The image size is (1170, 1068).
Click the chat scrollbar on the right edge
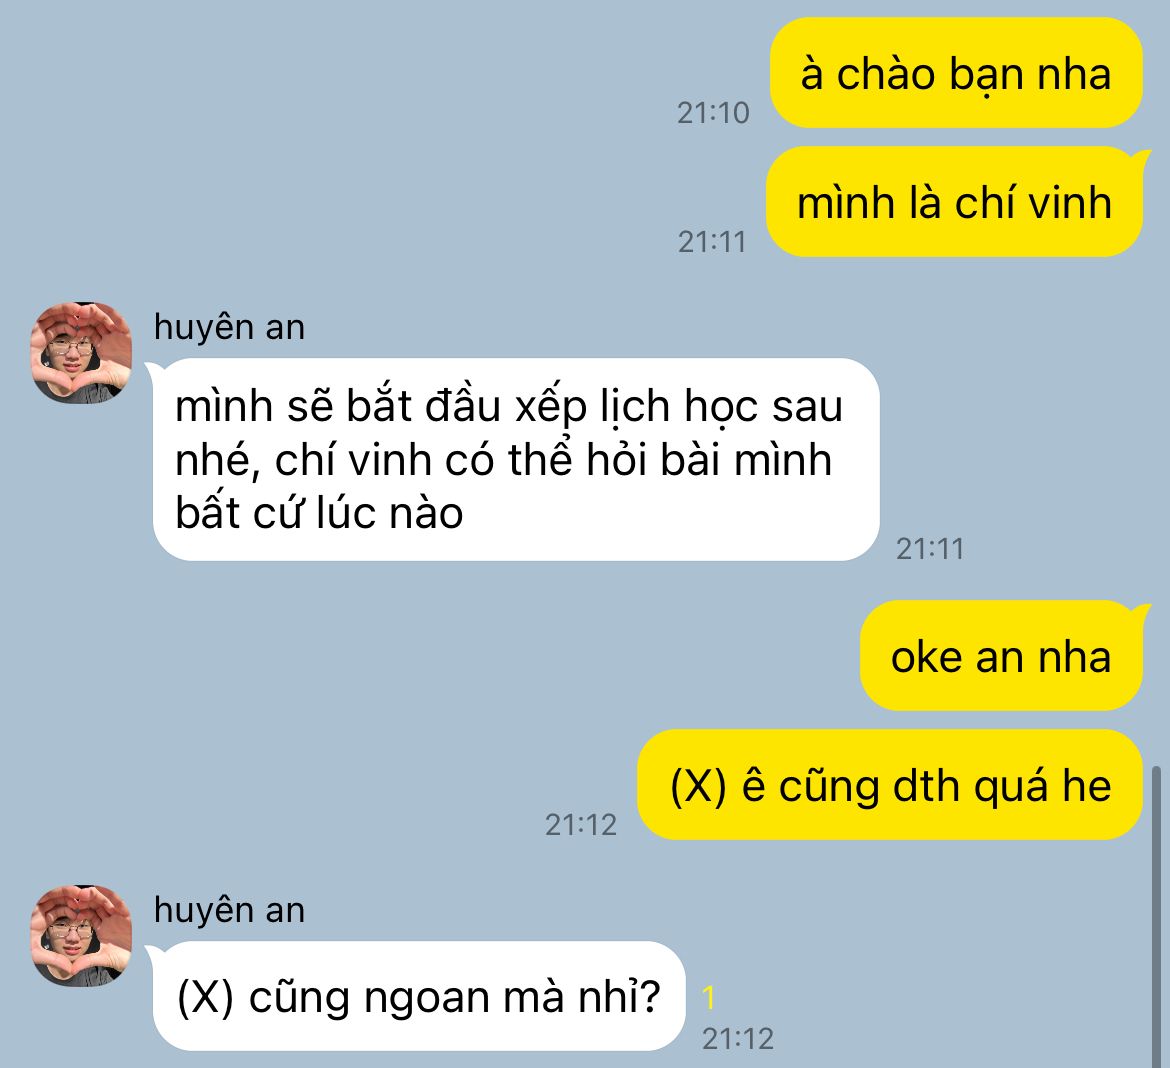pyautogui.click(x=1157, y=916)
